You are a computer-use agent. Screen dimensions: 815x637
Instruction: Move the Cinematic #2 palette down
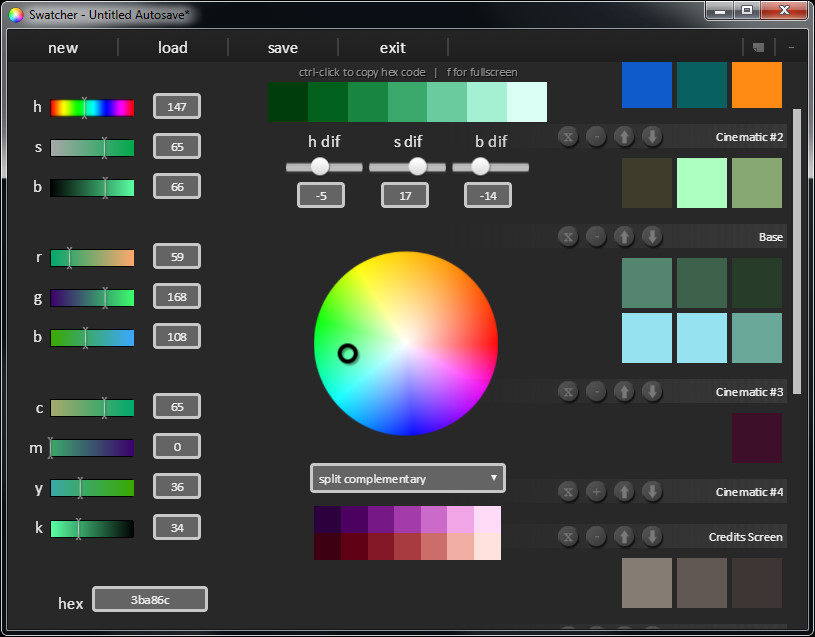pyautogui.click(x=652, y=137)
